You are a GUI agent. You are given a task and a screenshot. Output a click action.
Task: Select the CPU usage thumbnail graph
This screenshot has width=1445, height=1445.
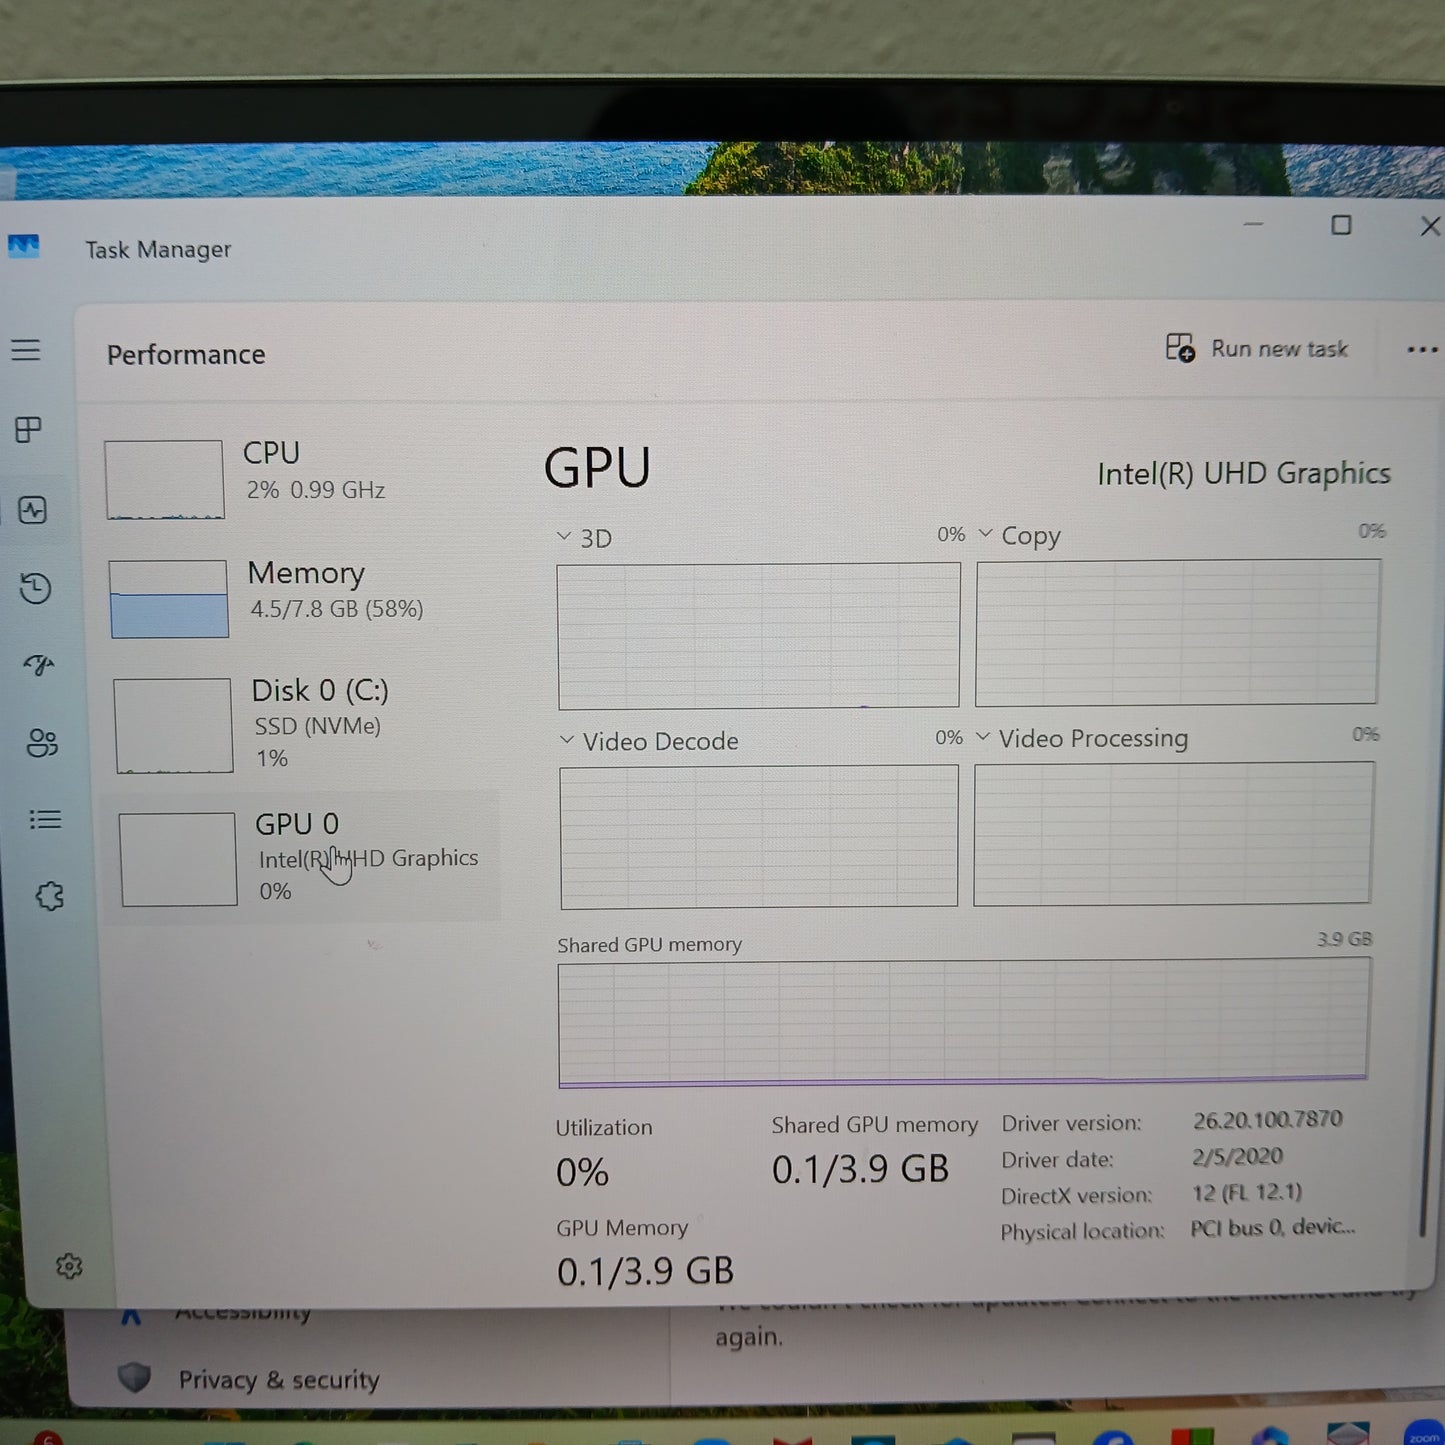tap(165, 480)
